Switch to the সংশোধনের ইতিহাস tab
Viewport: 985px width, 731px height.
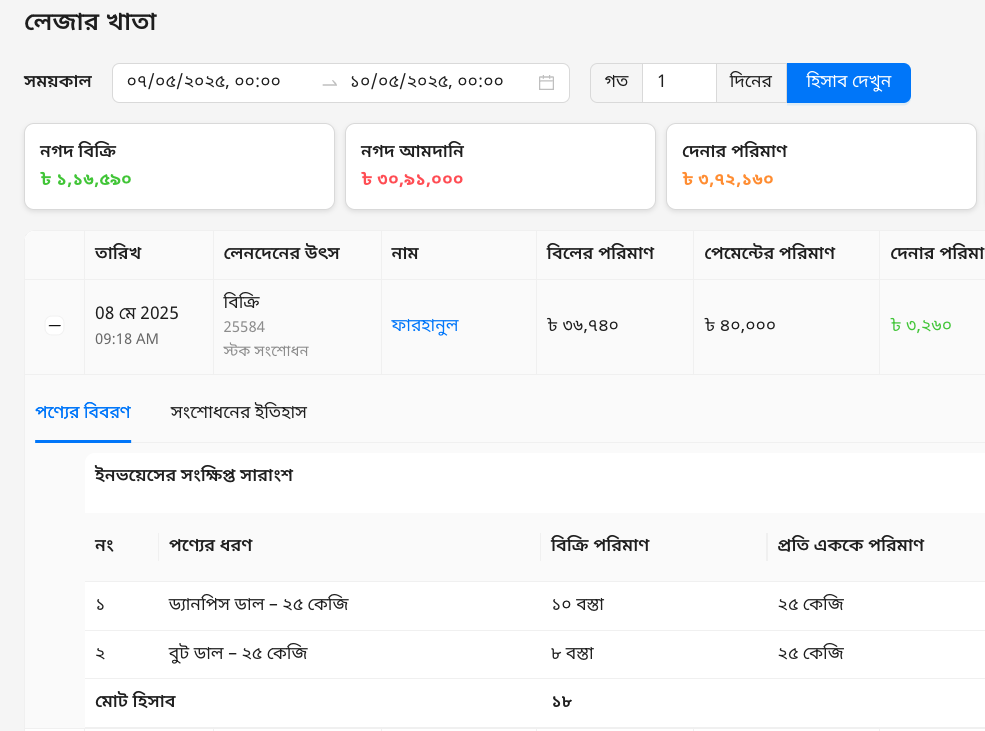pos(238,411)
